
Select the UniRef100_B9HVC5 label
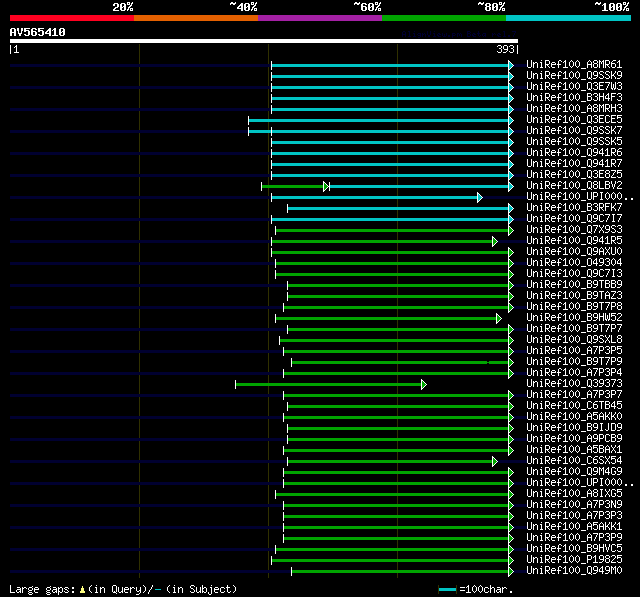coord(574,549)
